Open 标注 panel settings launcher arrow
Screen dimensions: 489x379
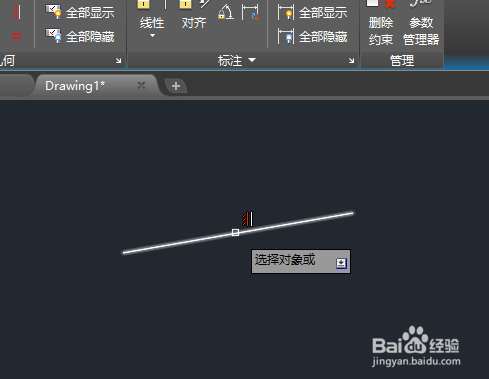click(x=352, y=61)
